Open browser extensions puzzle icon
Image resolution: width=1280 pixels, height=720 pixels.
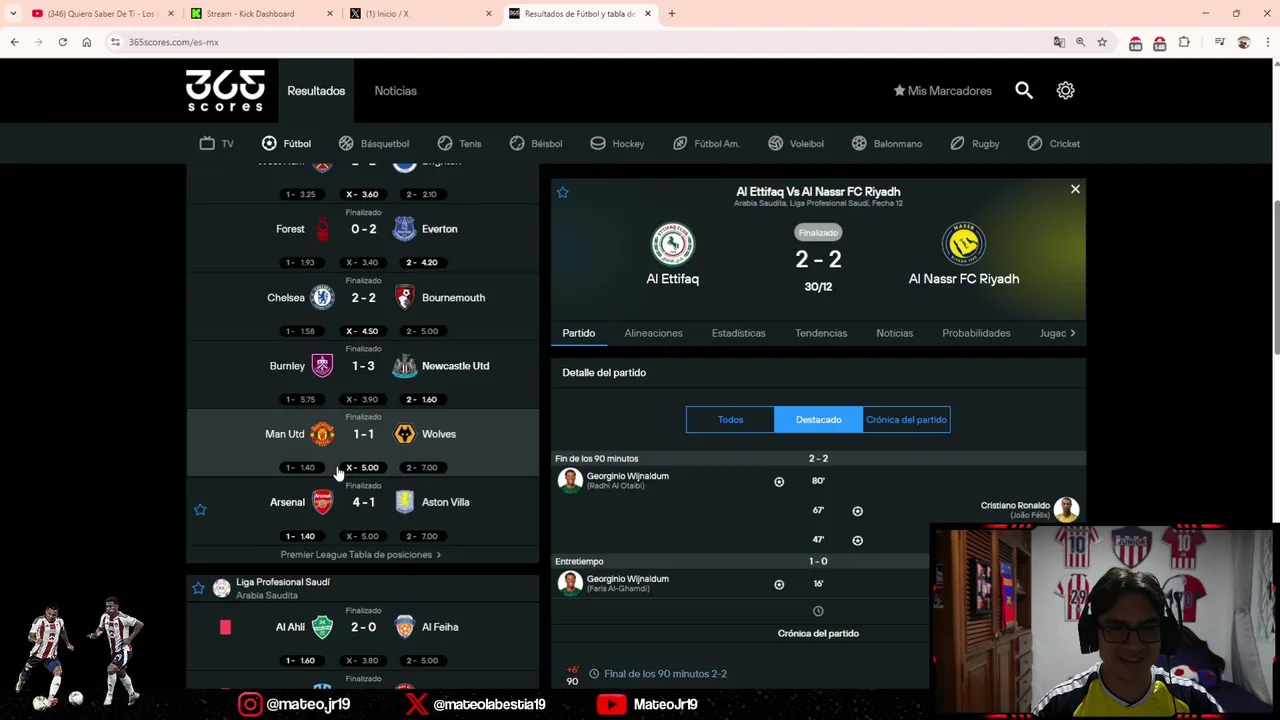coord(1184,42)
